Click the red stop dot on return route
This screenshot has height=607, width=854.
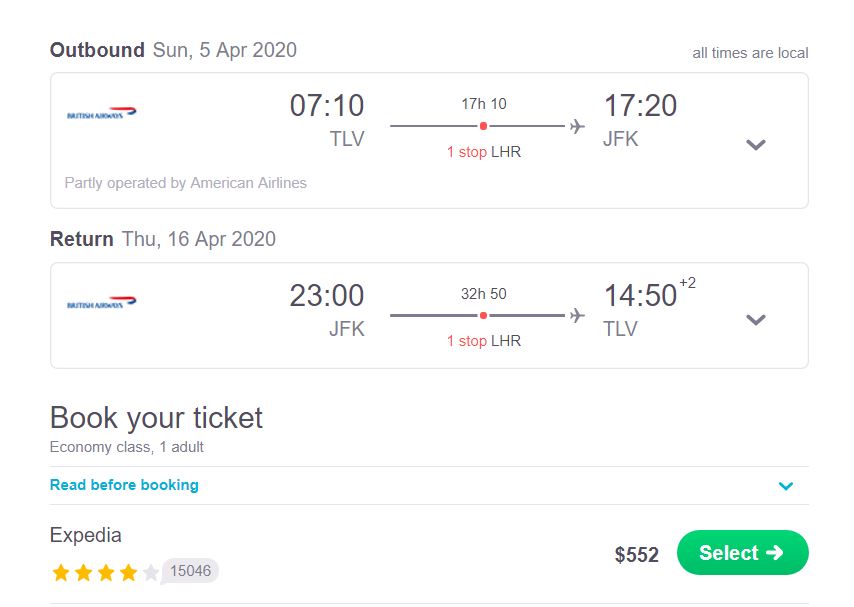pos(483,315)
